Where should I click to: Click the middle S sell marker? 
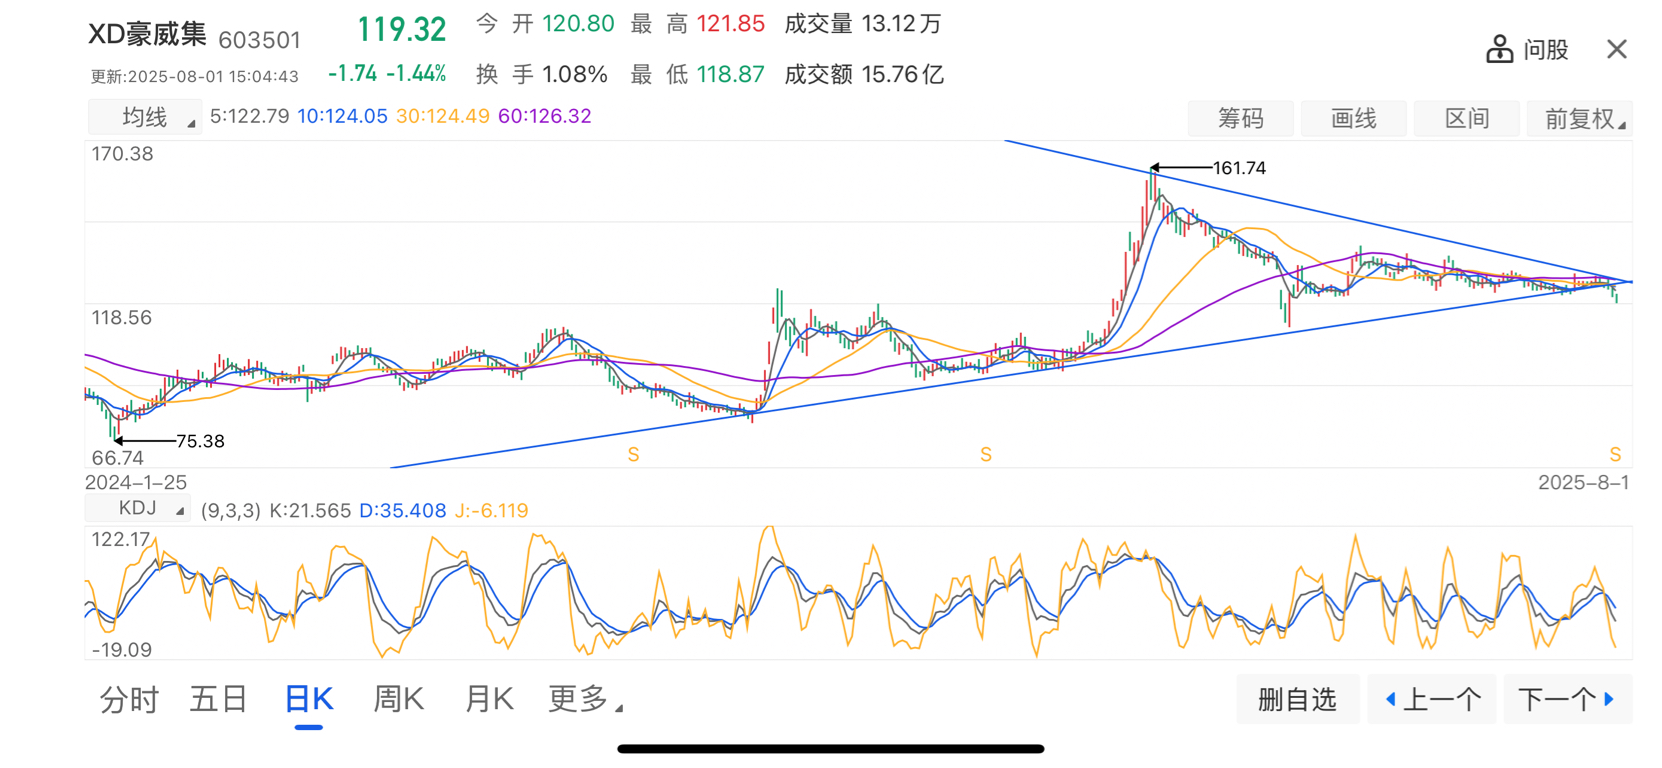986,455
